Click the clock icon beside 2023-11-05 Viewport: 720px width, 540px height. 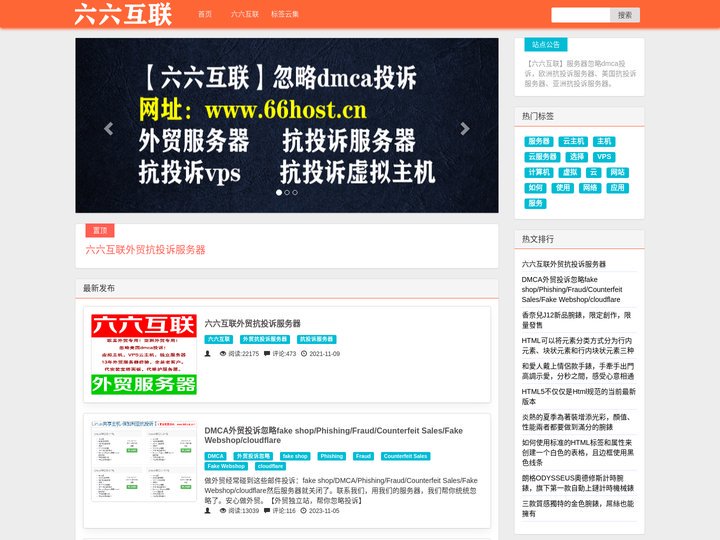coord(304,511)
